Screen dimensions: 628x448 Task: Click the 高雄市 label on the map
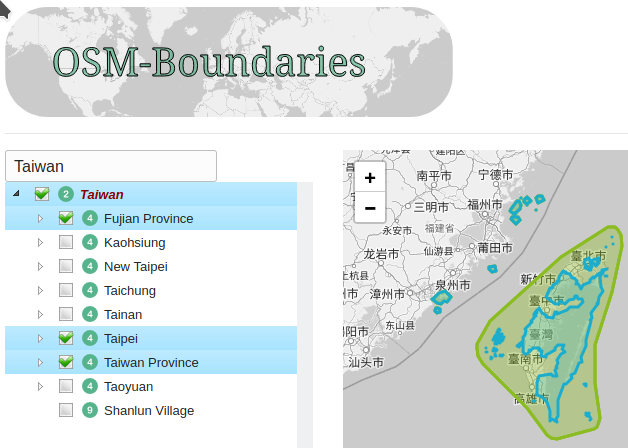(531, 398)
